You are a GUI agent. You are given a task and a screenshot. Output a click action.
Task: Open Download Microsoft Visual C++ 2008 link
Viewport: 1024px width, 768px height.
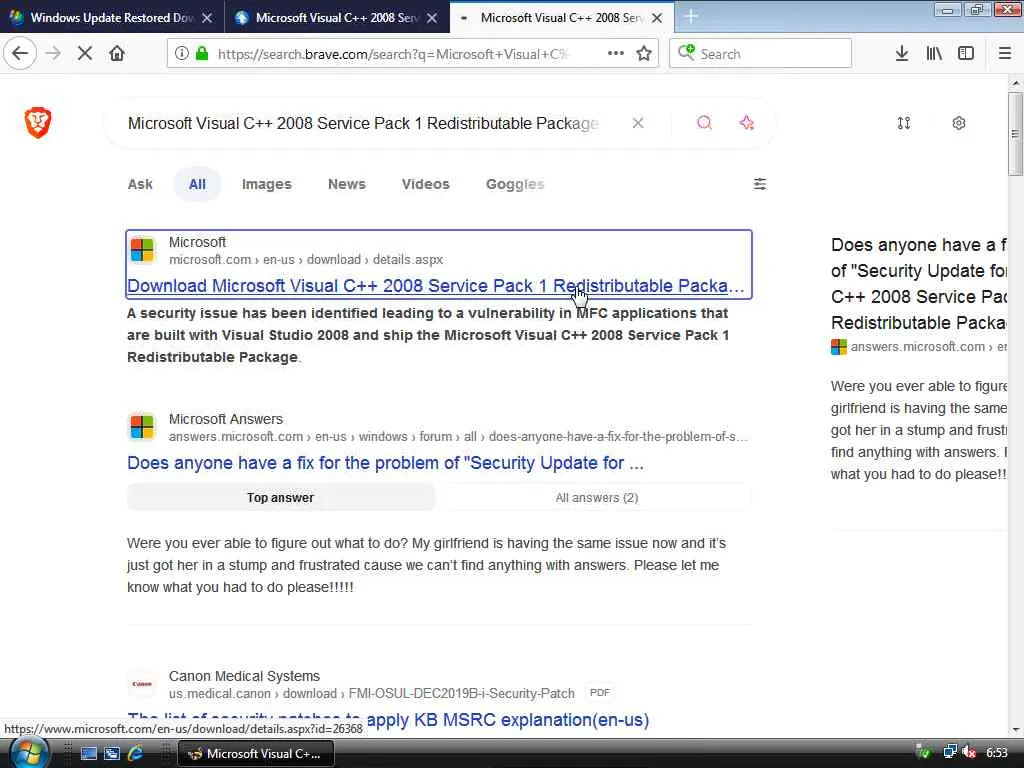click(x=436, y=286)
